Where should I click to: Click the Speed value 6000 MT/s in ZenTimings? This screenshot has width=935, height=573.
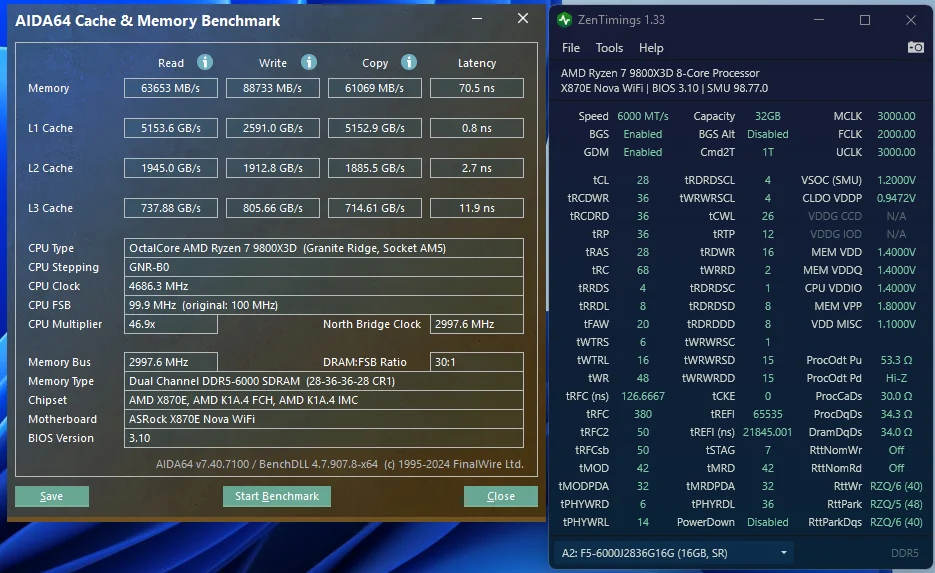point(642,116)
